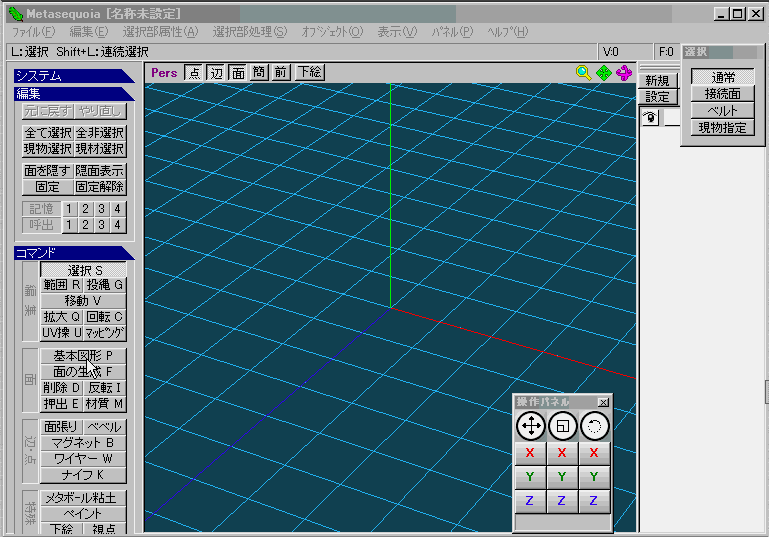The height and width of the screenshot is (545, 771).
Task: Choose マグネット B magnet command
Action: tap(83, 443)
